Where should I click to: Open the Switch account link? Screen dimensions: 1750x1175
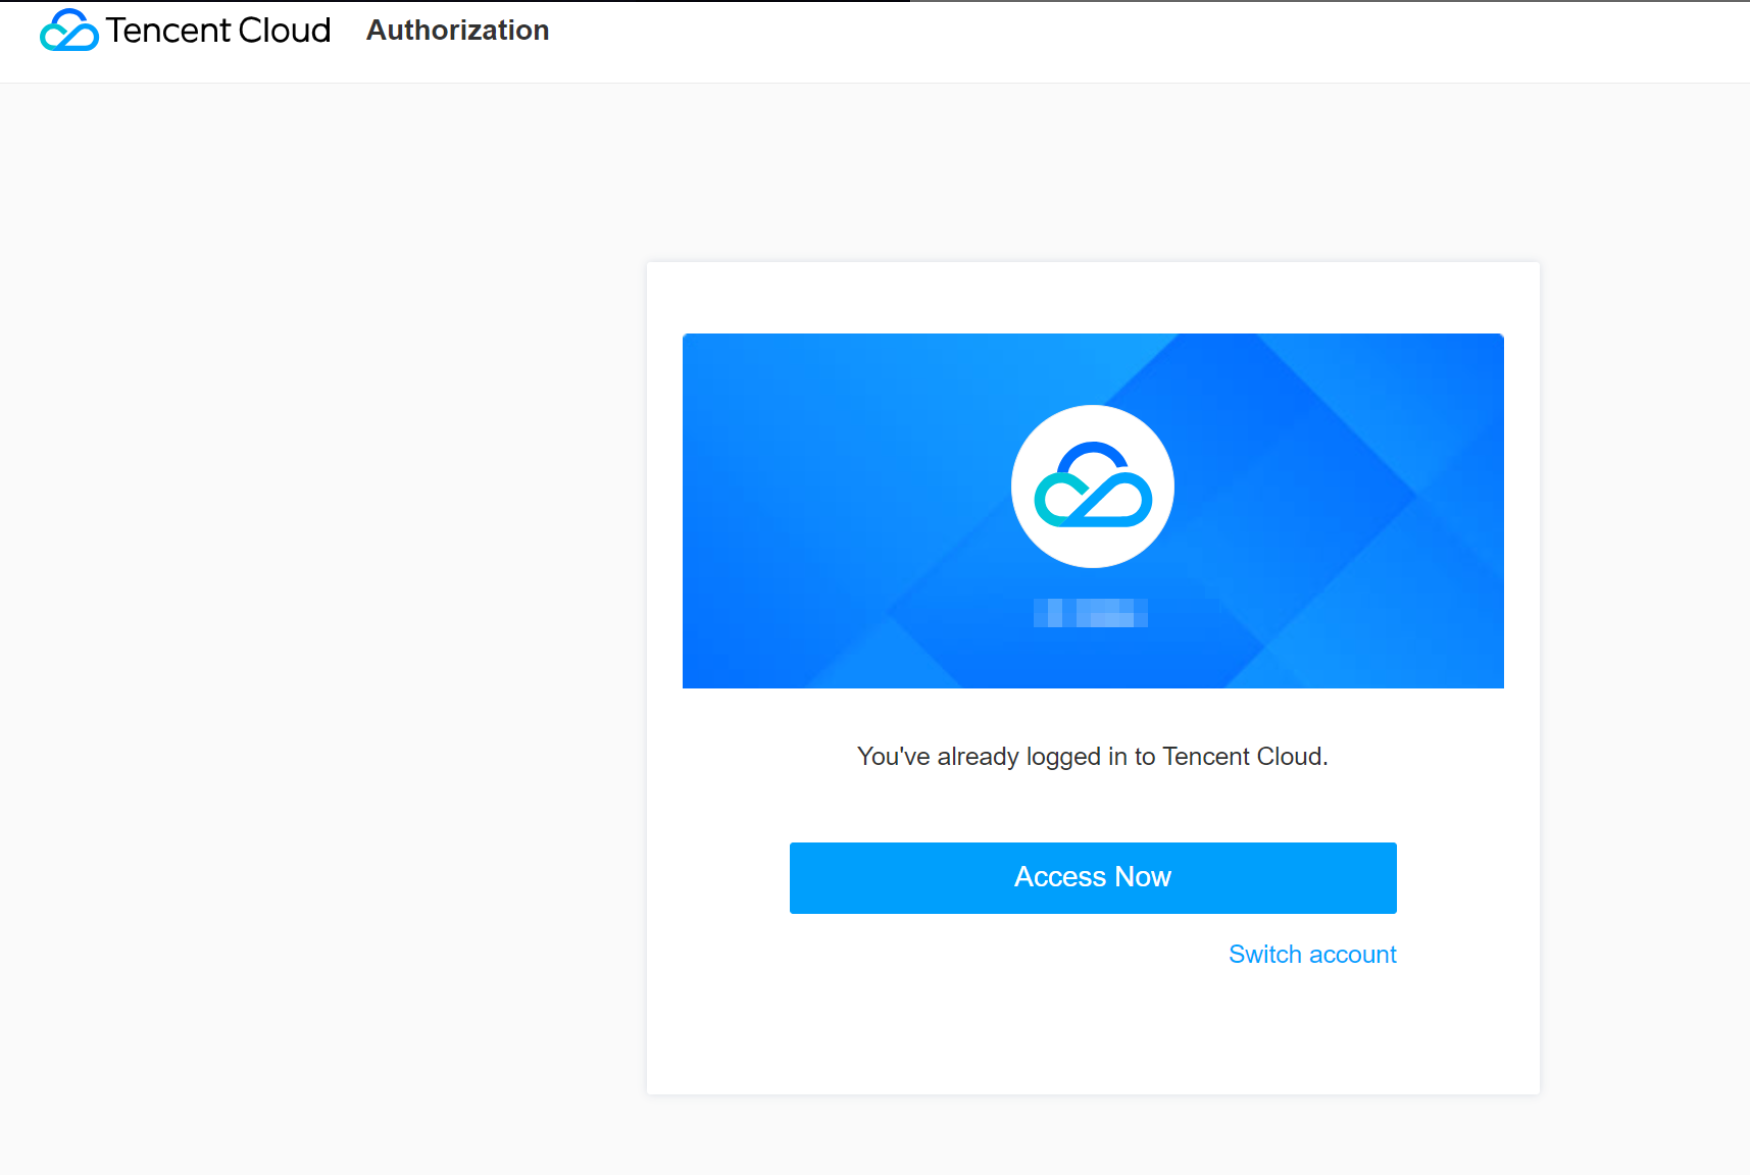(x=1311, y=954)
